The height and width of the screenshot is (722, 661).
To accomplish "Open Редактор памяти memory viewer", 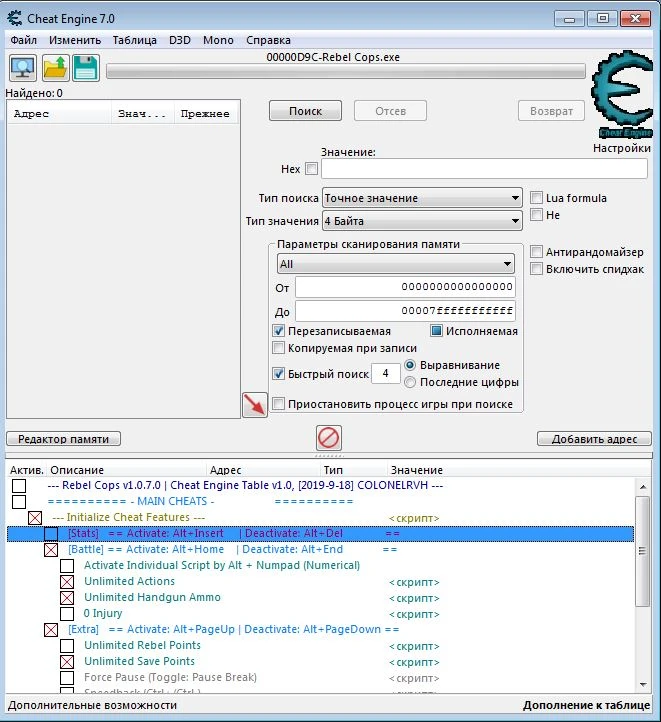I will click(x=64, y=439).
